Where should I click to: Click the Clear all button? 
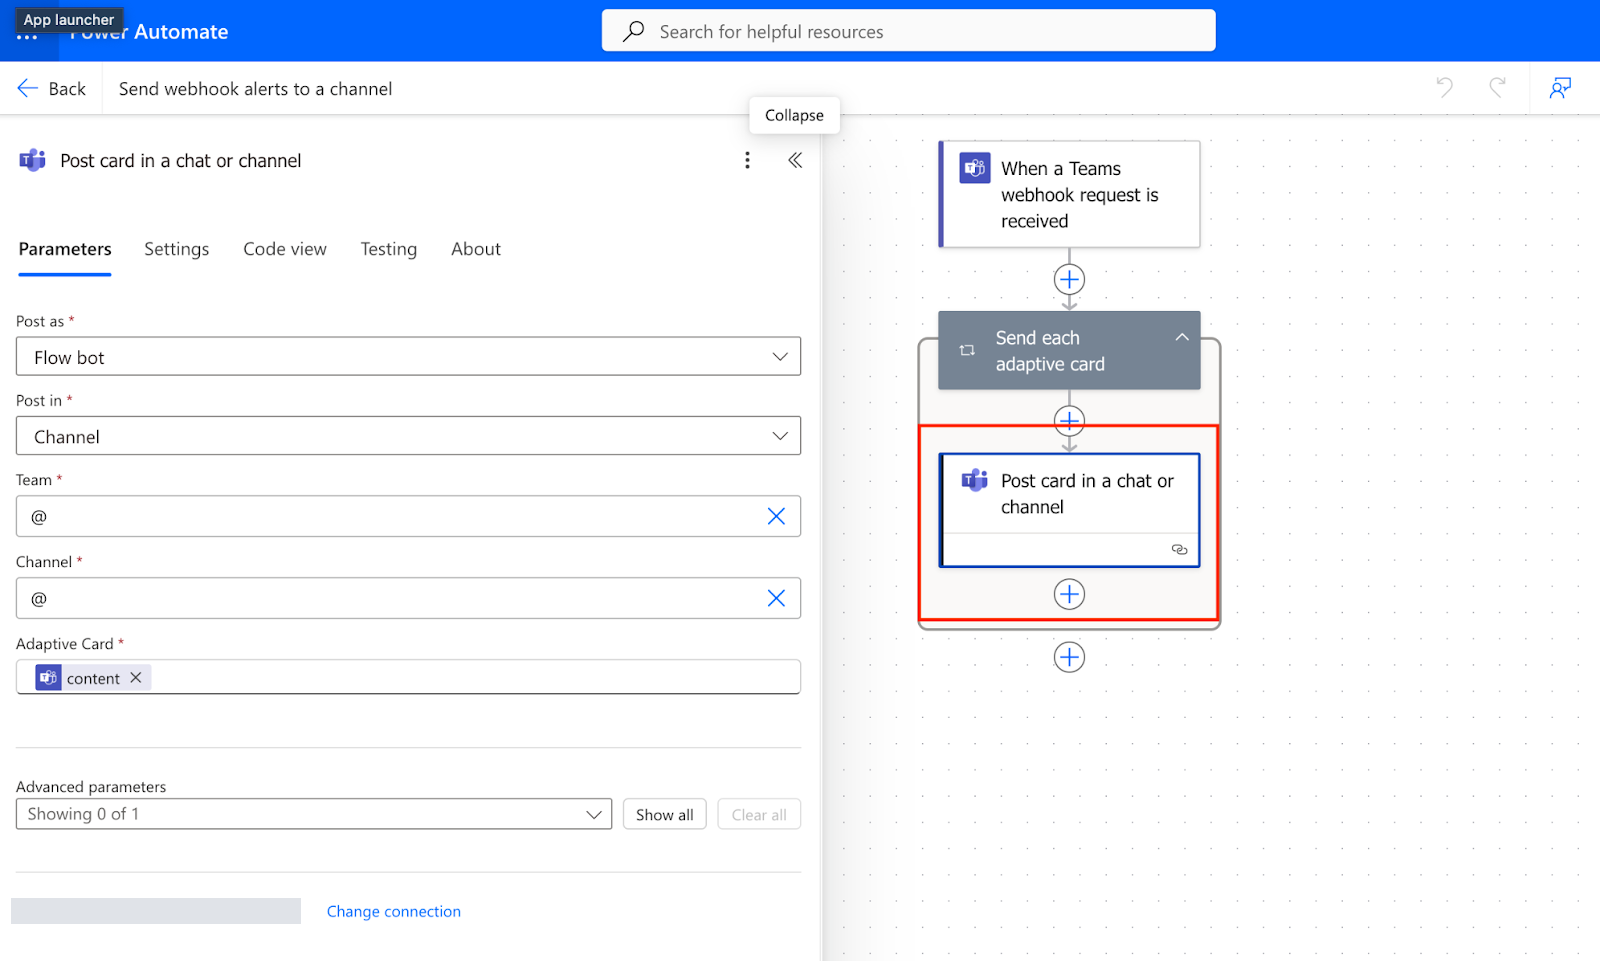[x=759, y=814]
